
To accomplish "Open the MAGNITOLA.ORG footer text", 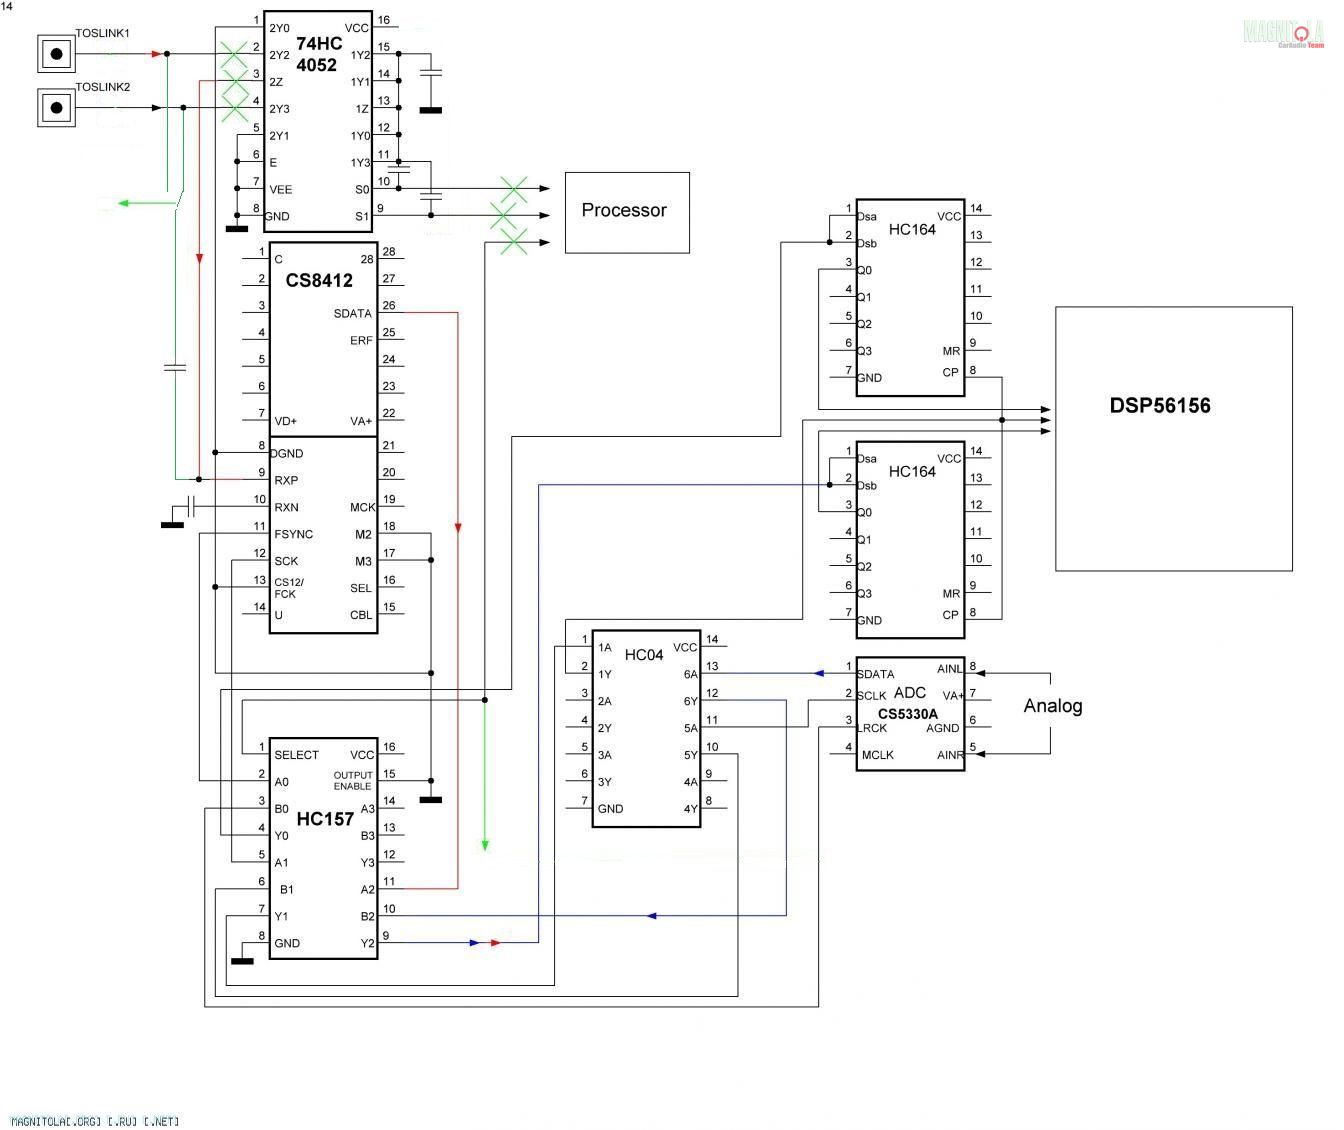I will click(x=95, y=1121).
